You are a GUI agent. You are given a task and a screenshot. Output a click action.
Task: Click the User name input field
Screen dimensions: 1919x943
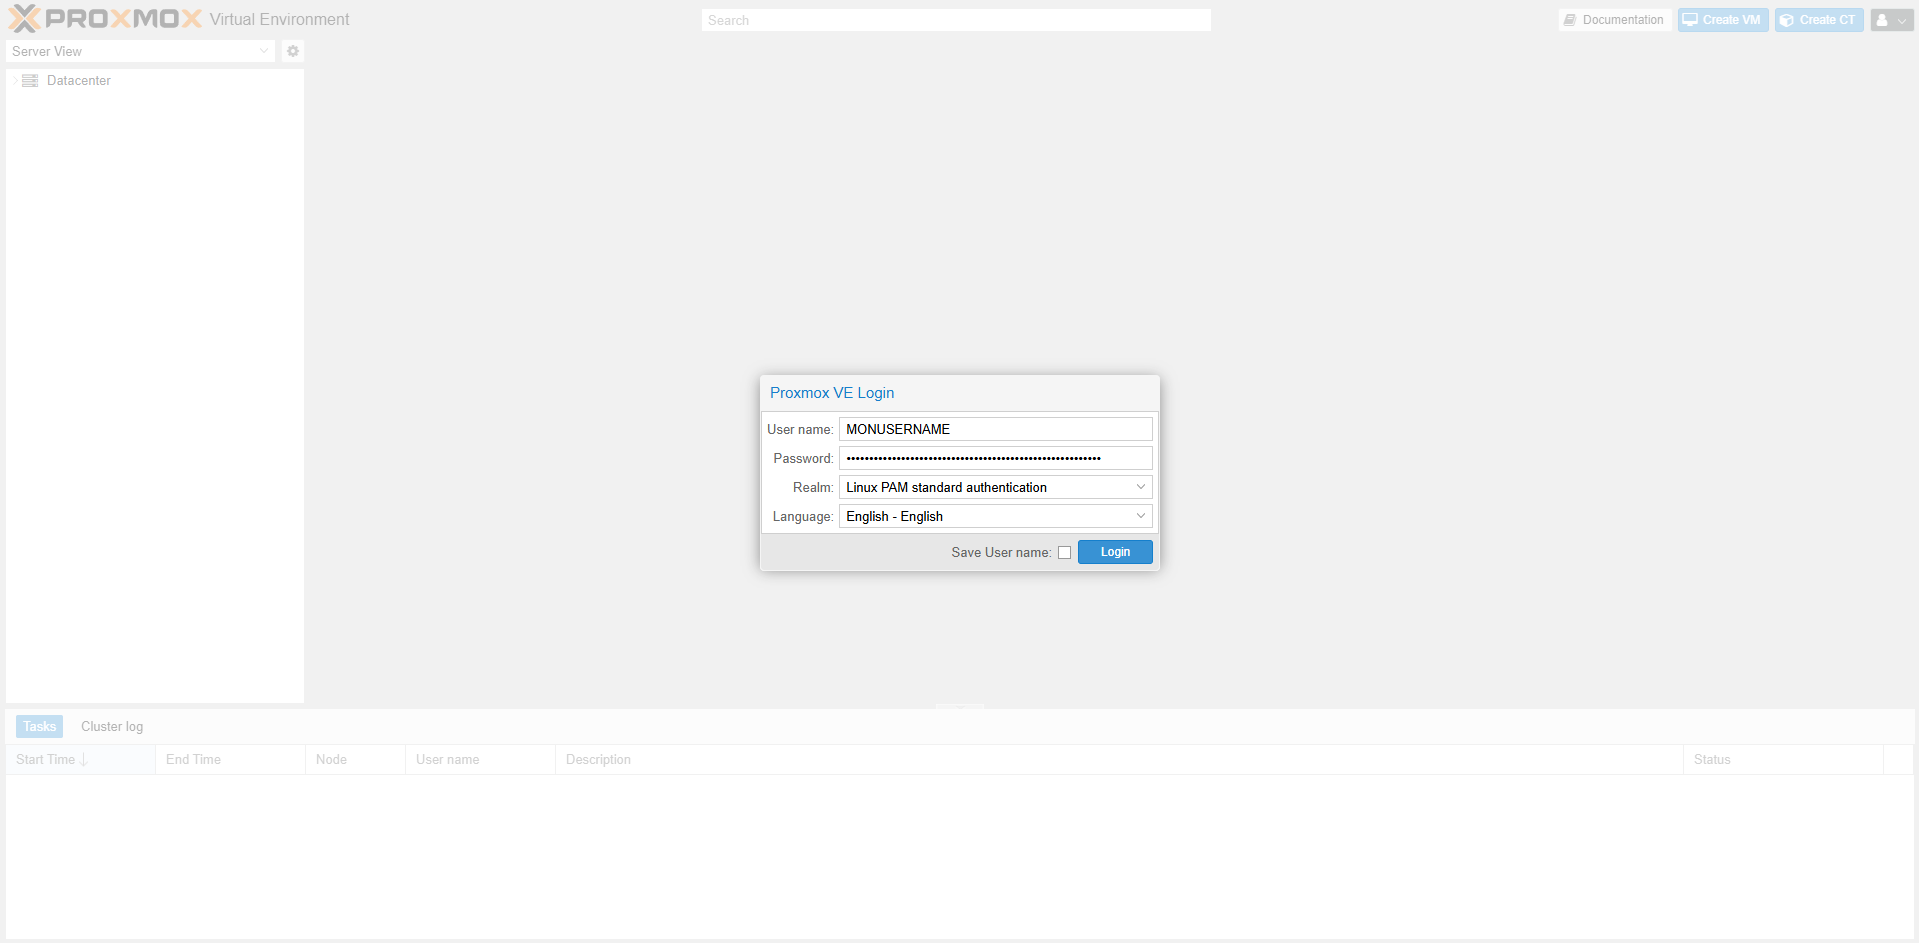(x=995, y=429)
